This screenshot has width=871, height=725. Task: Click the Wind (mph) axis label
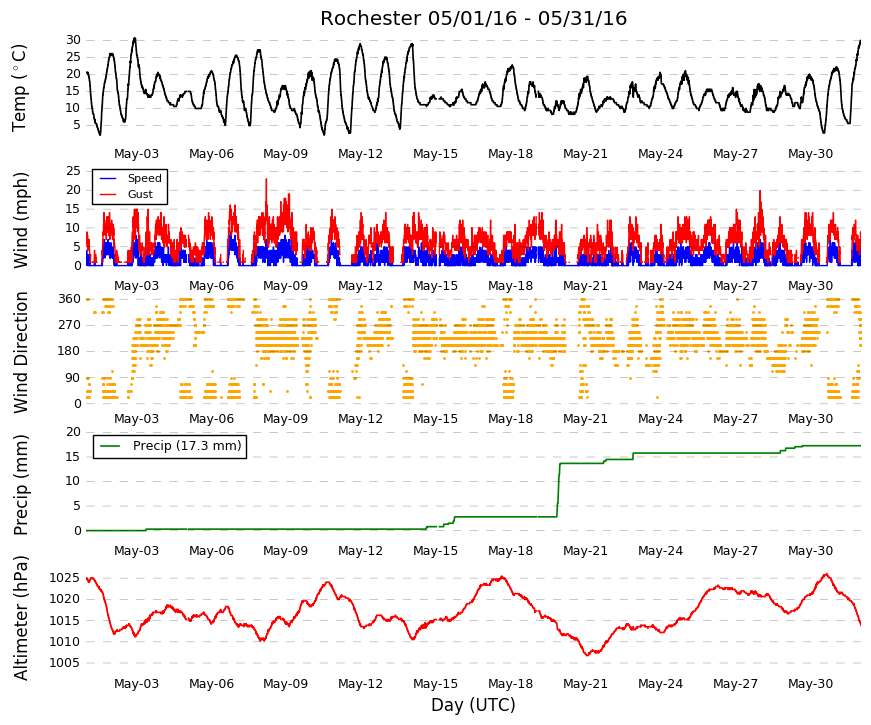[20, 221]
